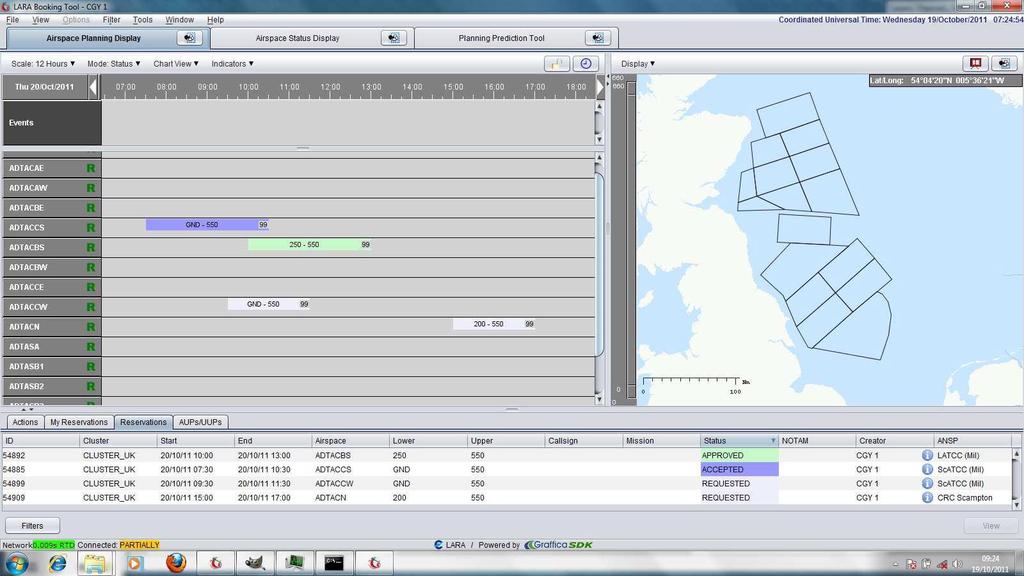Select reservation row with ID 54909
The height and width of the screenshot is (576, 1024).
(x=507, y=498)
